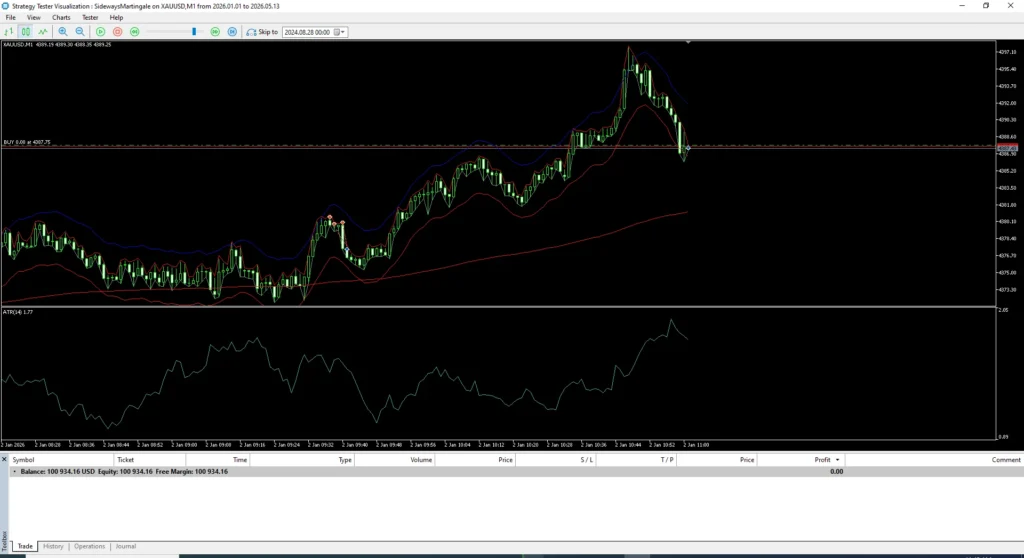Image resolution: width=1024 pixels, height=558 pixels.
Task: Adjust the visualization speed slider
Action: pos(194,31)
